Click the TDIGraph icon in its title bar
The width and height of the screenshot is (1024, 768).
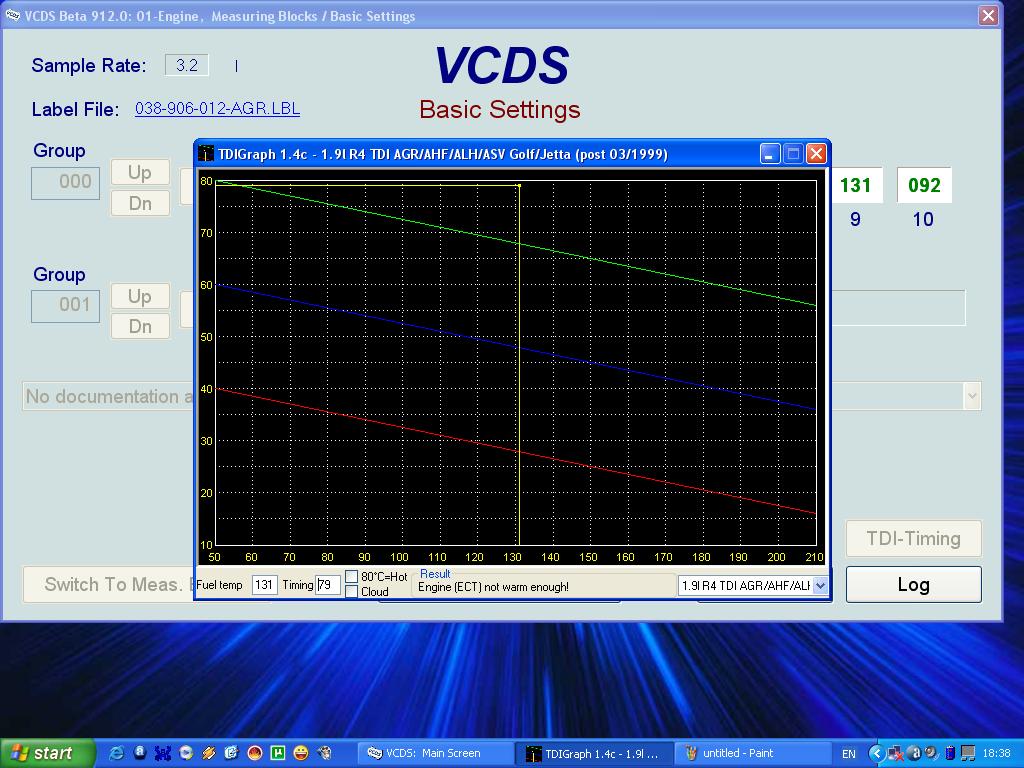tap(206, 154)
